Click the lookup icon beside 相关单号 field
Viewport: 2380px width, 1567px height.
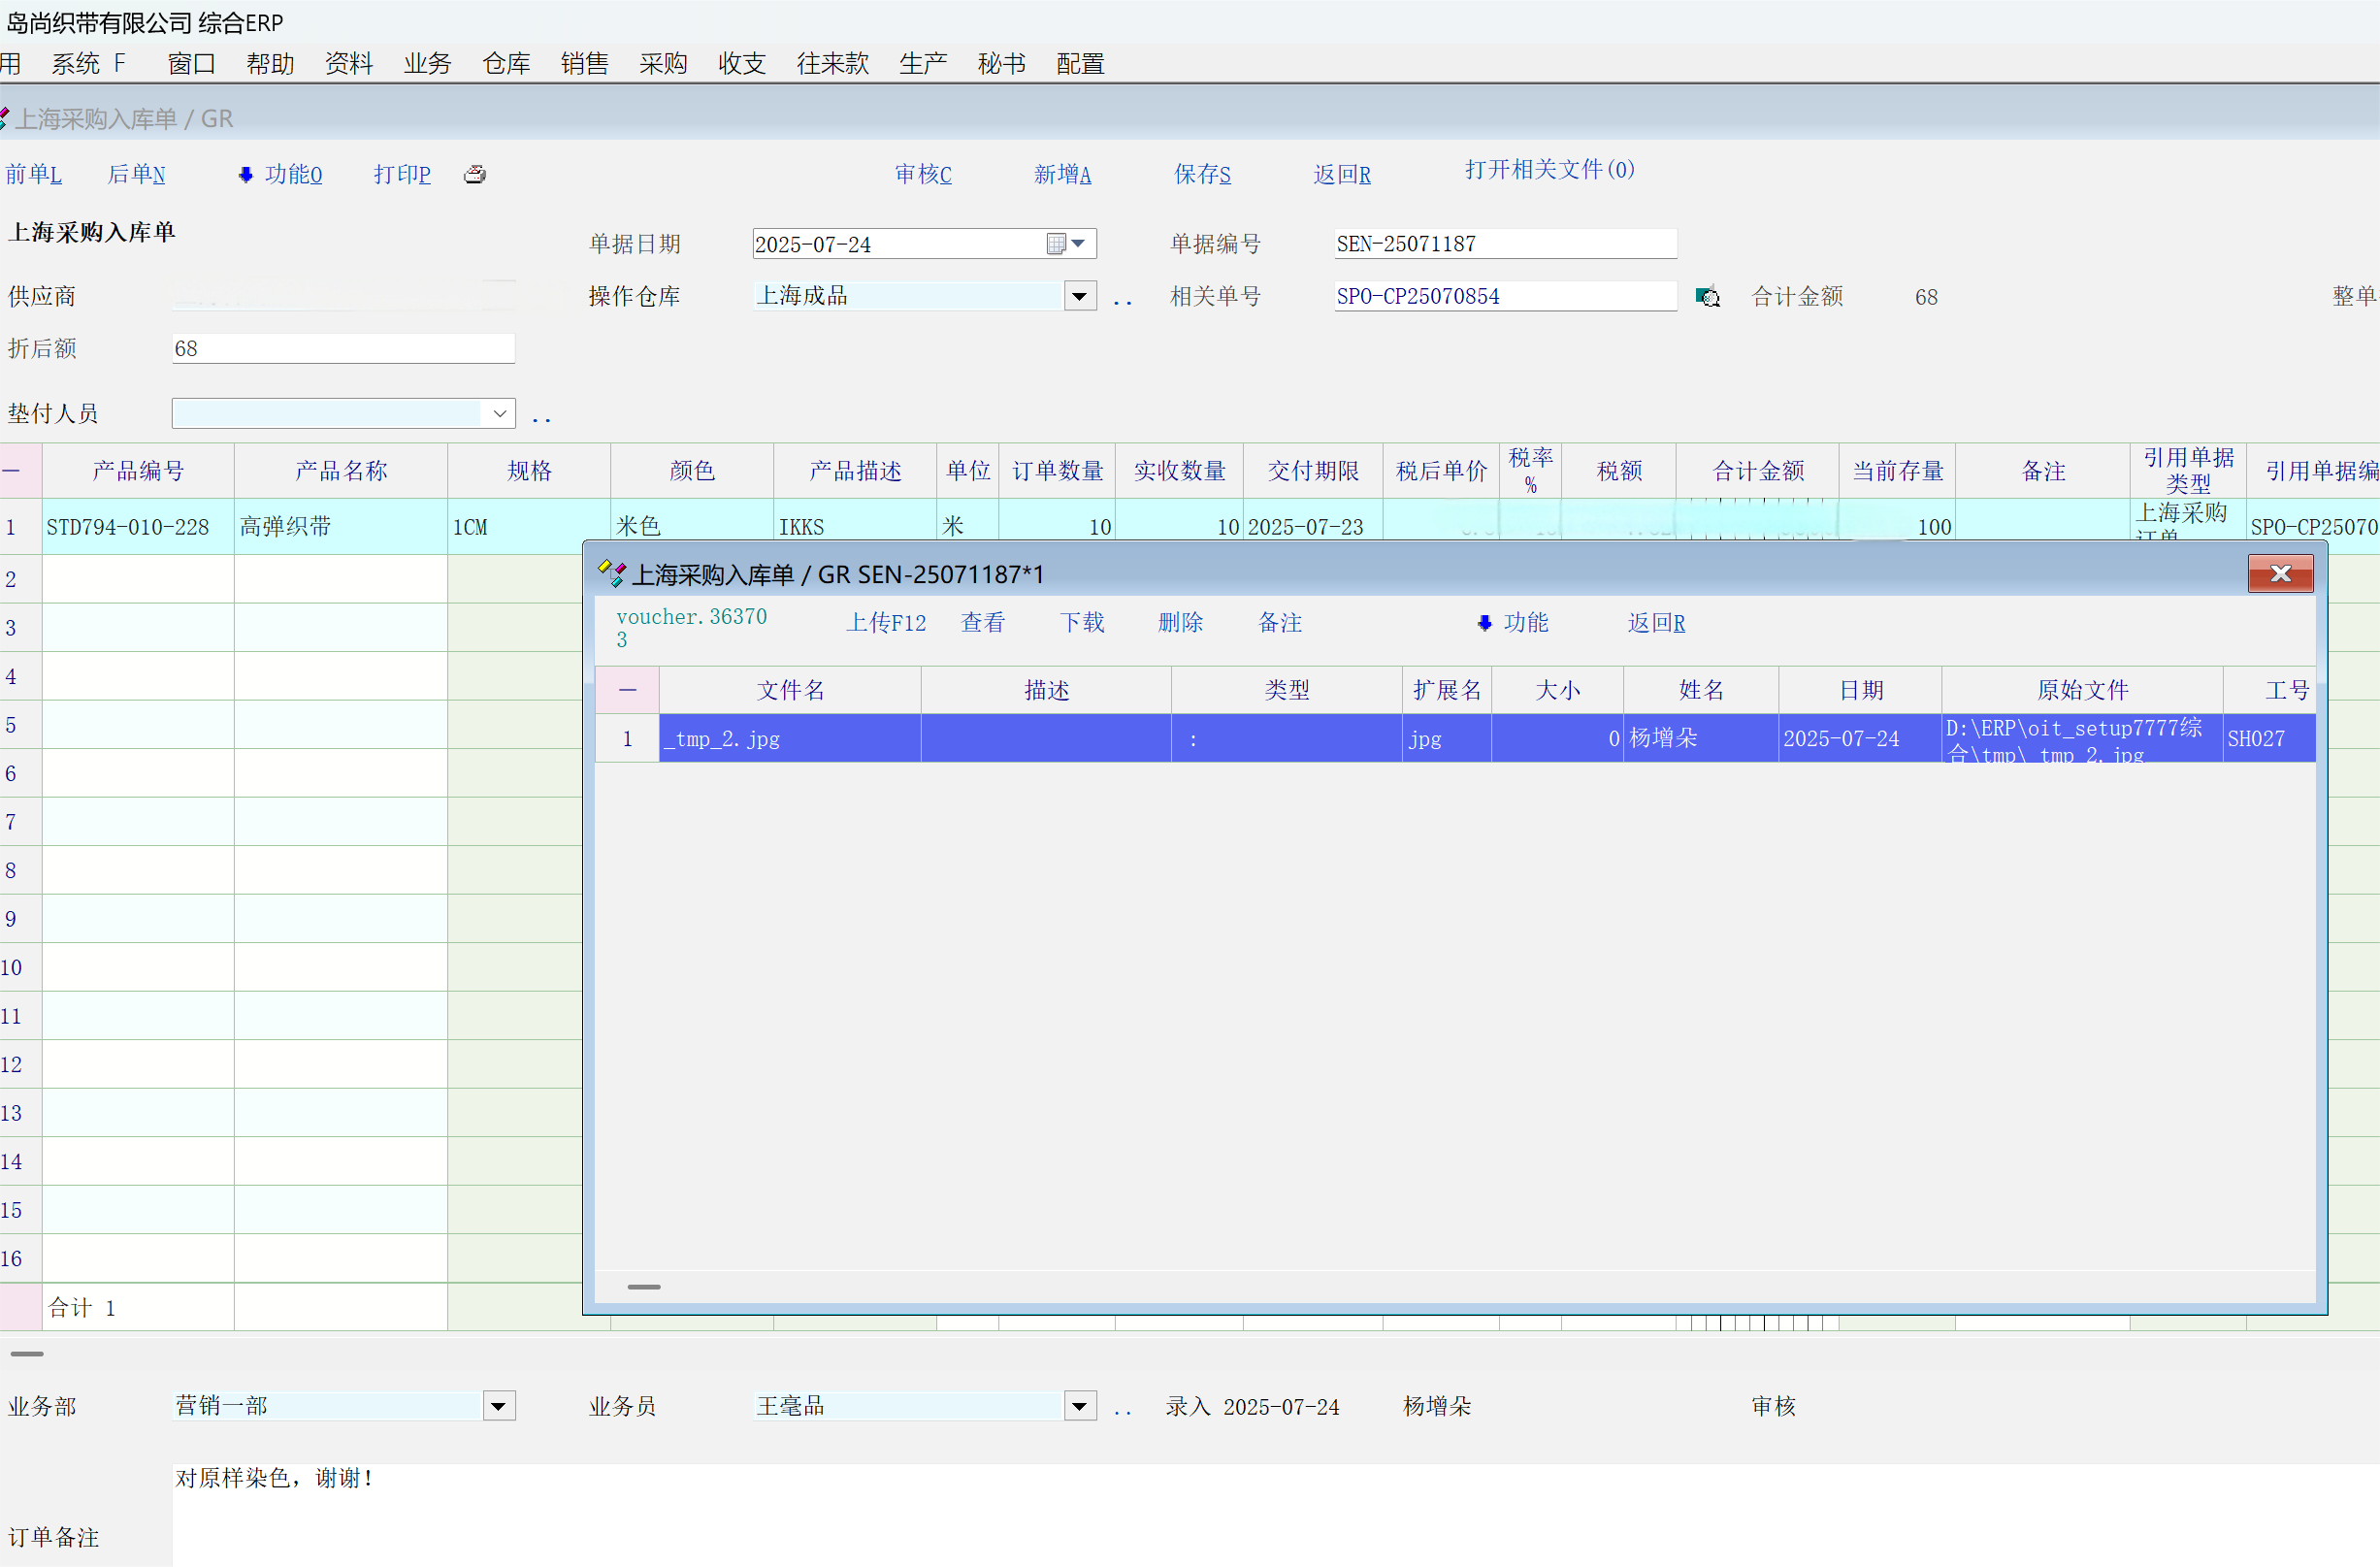coord(1707,297)
